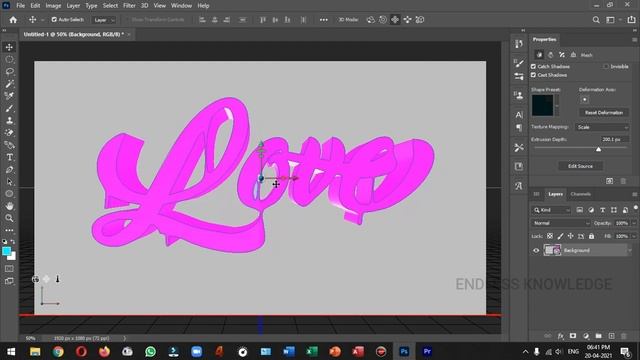Select the Zoom tool

pos(9,218)
